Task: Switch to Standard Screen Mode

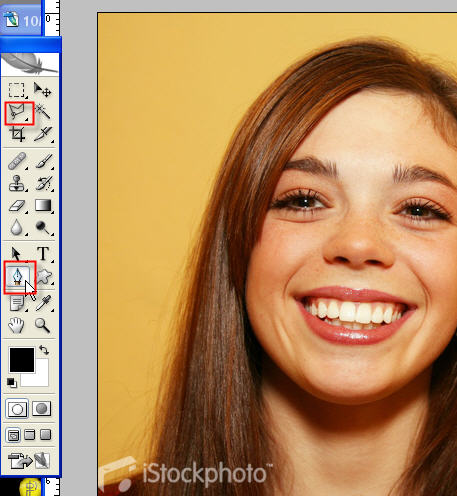Action: [x=13, y=435]
